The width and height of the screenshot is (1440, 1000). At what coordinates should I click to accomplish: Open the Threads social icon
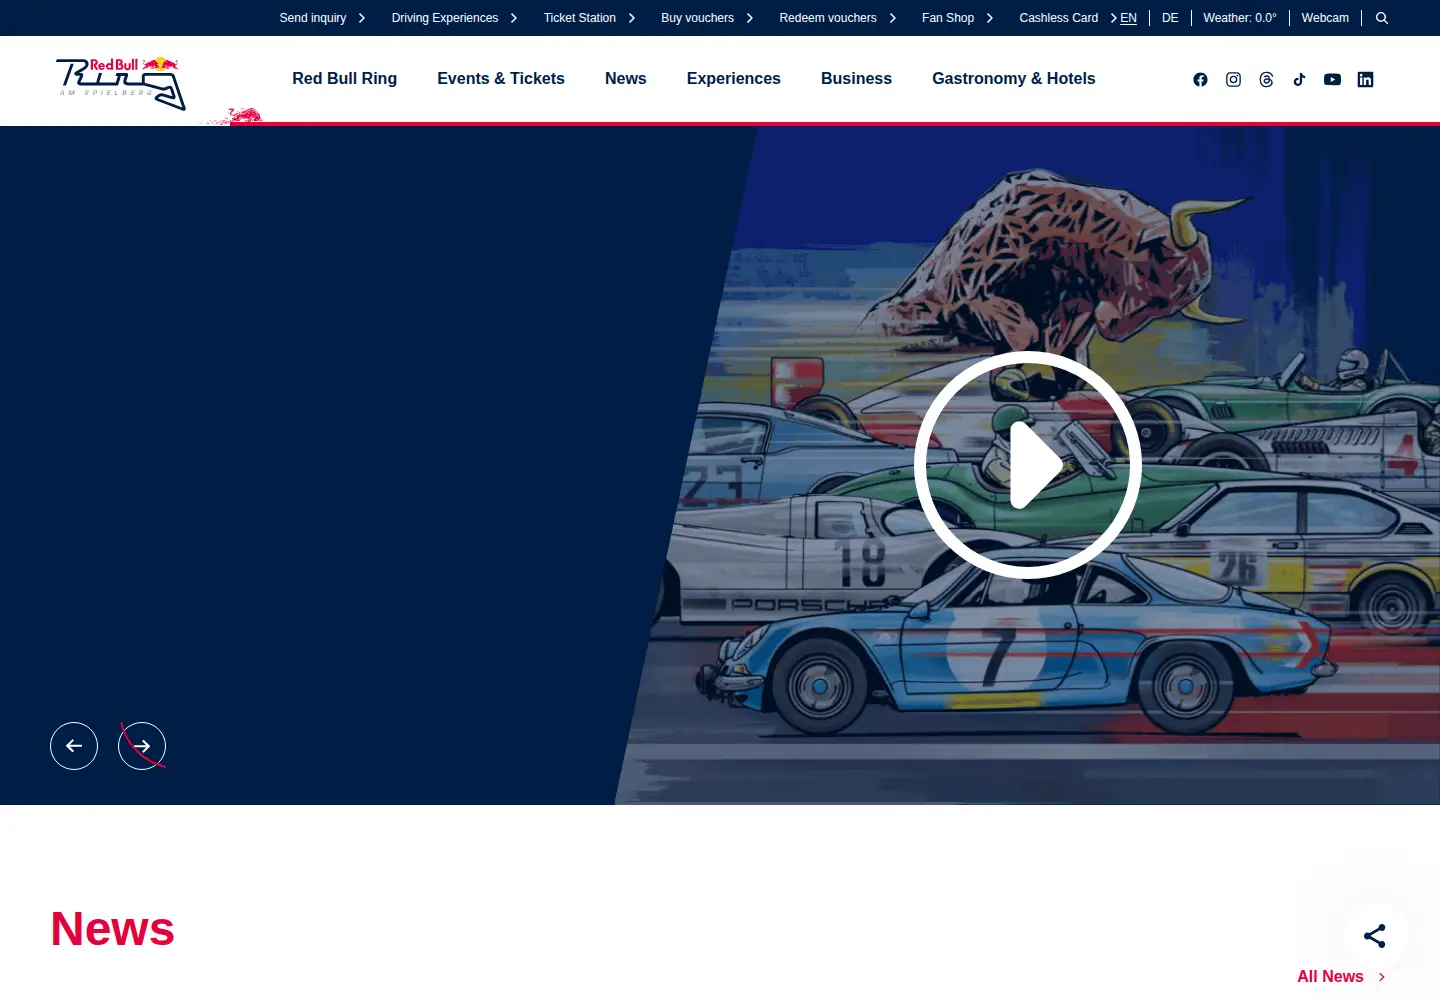[x=1266, y=80]
